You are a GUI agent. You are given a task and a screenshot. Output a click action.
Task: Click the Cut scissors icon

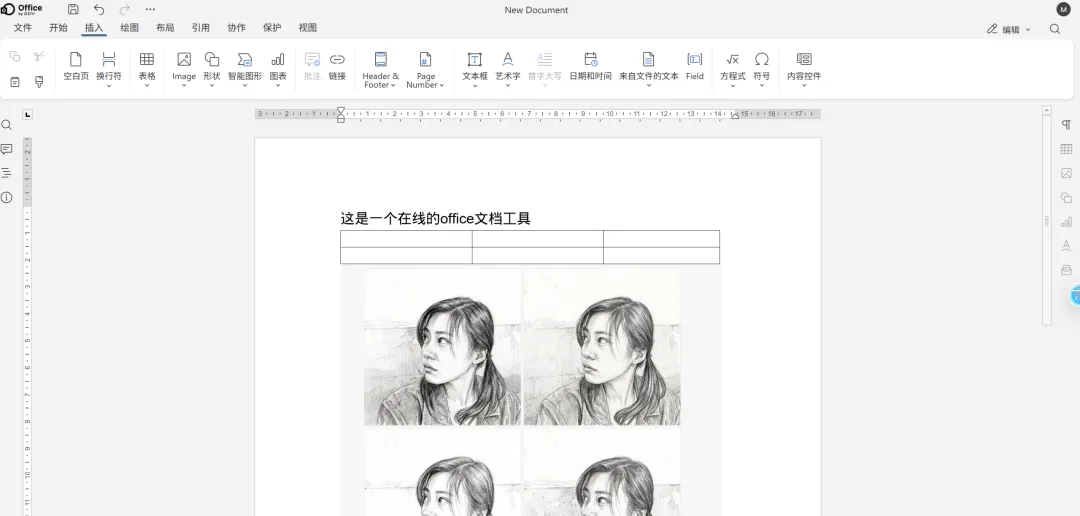point(39,56)
